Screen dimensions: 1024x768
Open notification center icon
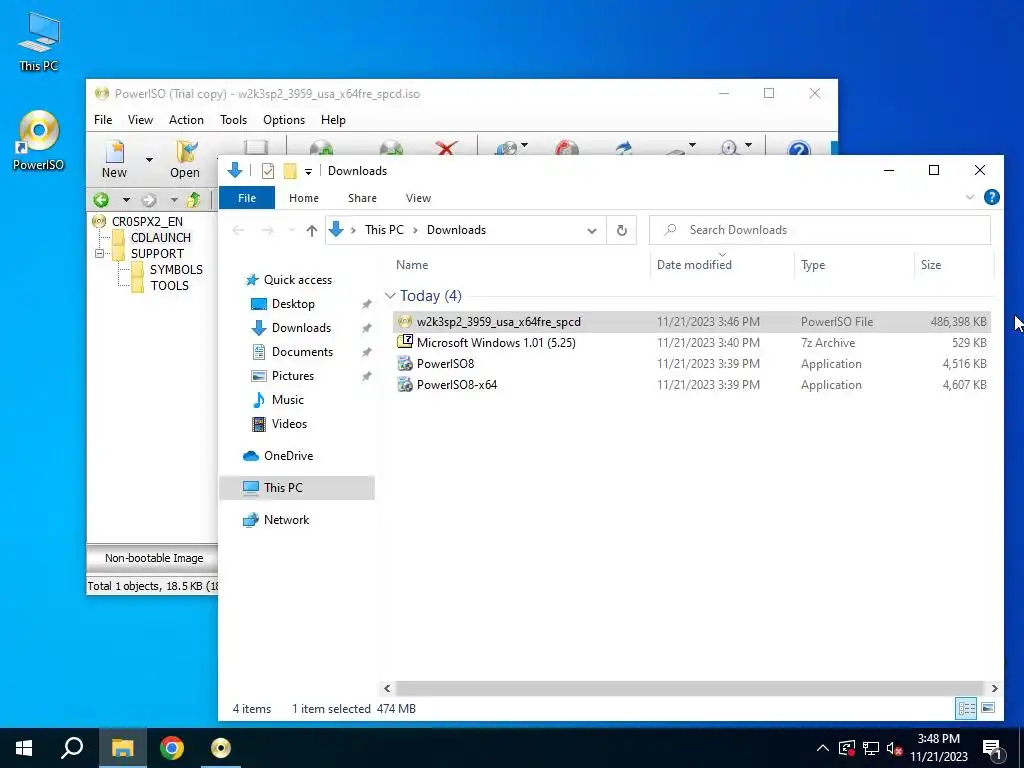992,748
